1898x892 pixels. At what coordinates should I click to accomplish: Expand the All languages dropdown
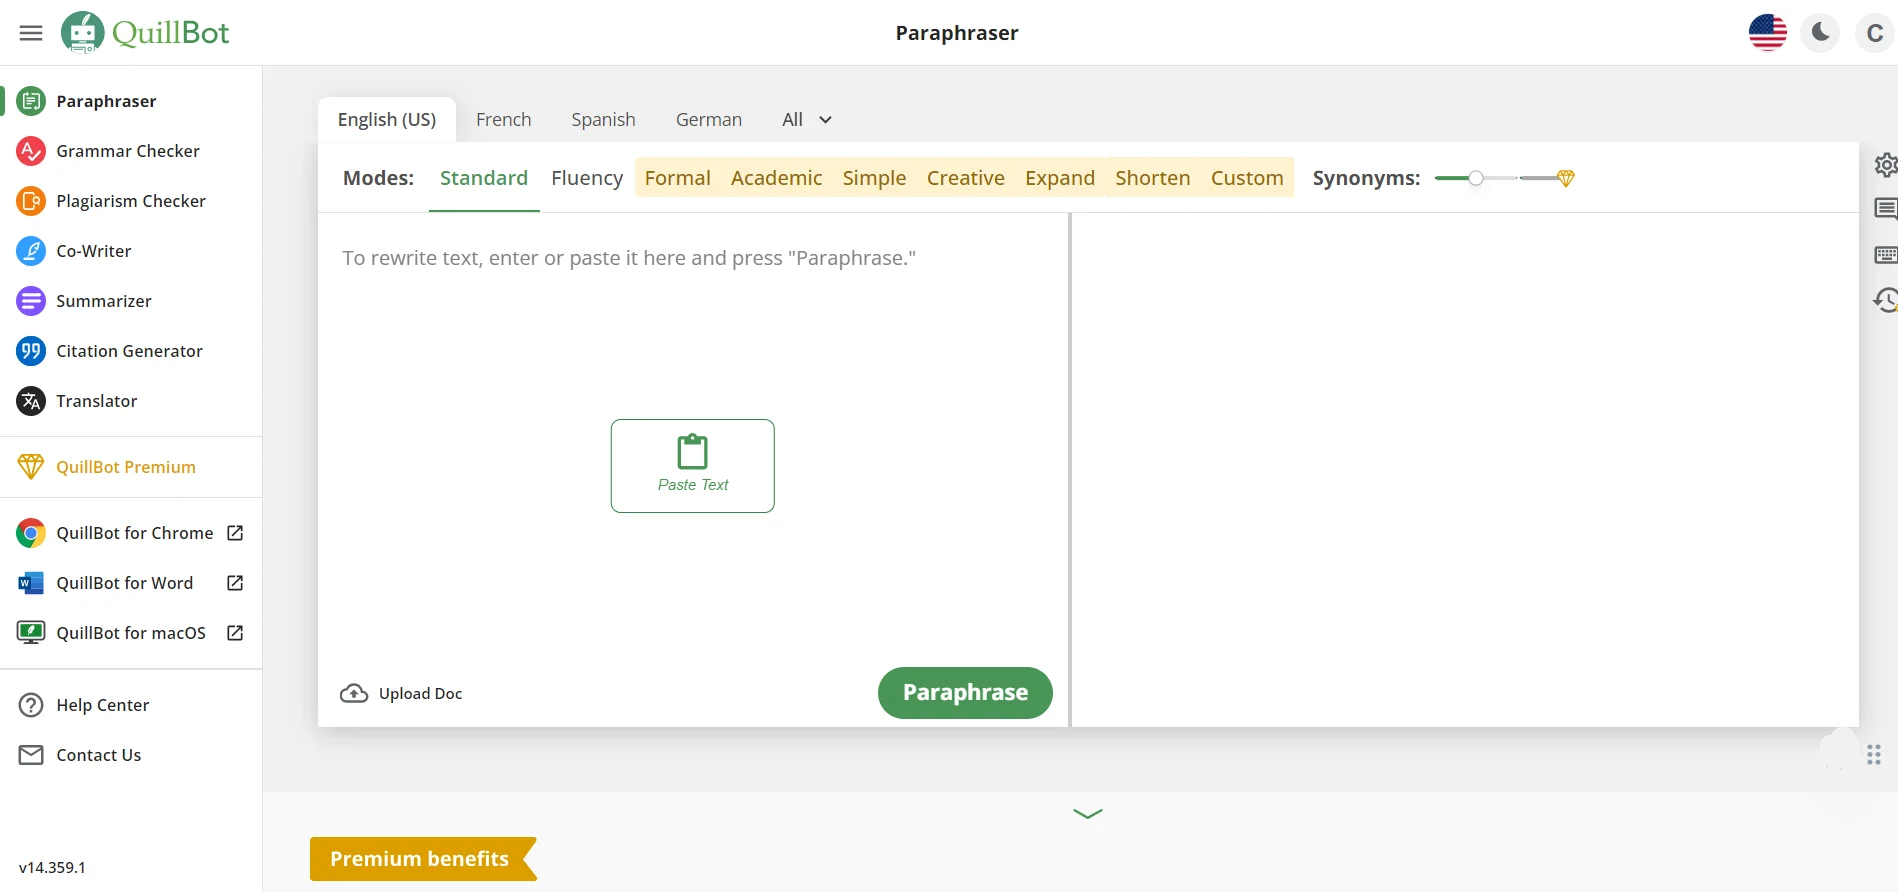click(x=807, y=120)
